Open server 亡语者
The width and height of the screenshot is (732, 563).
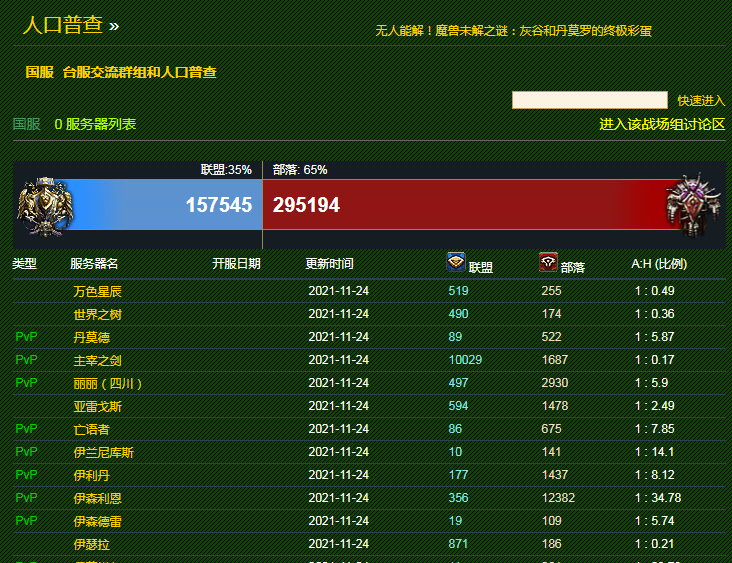92,429
